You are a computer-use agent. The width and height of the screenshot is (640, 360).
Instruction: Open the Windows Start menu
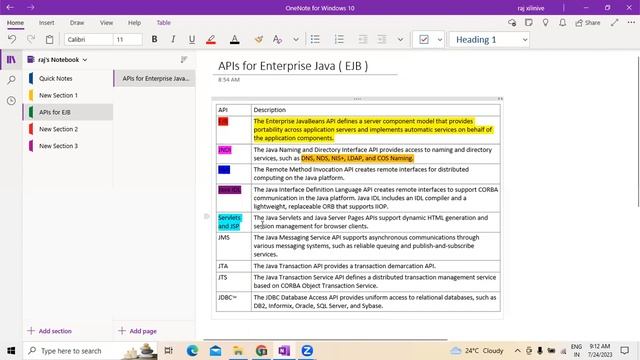(x=11, y=351)
